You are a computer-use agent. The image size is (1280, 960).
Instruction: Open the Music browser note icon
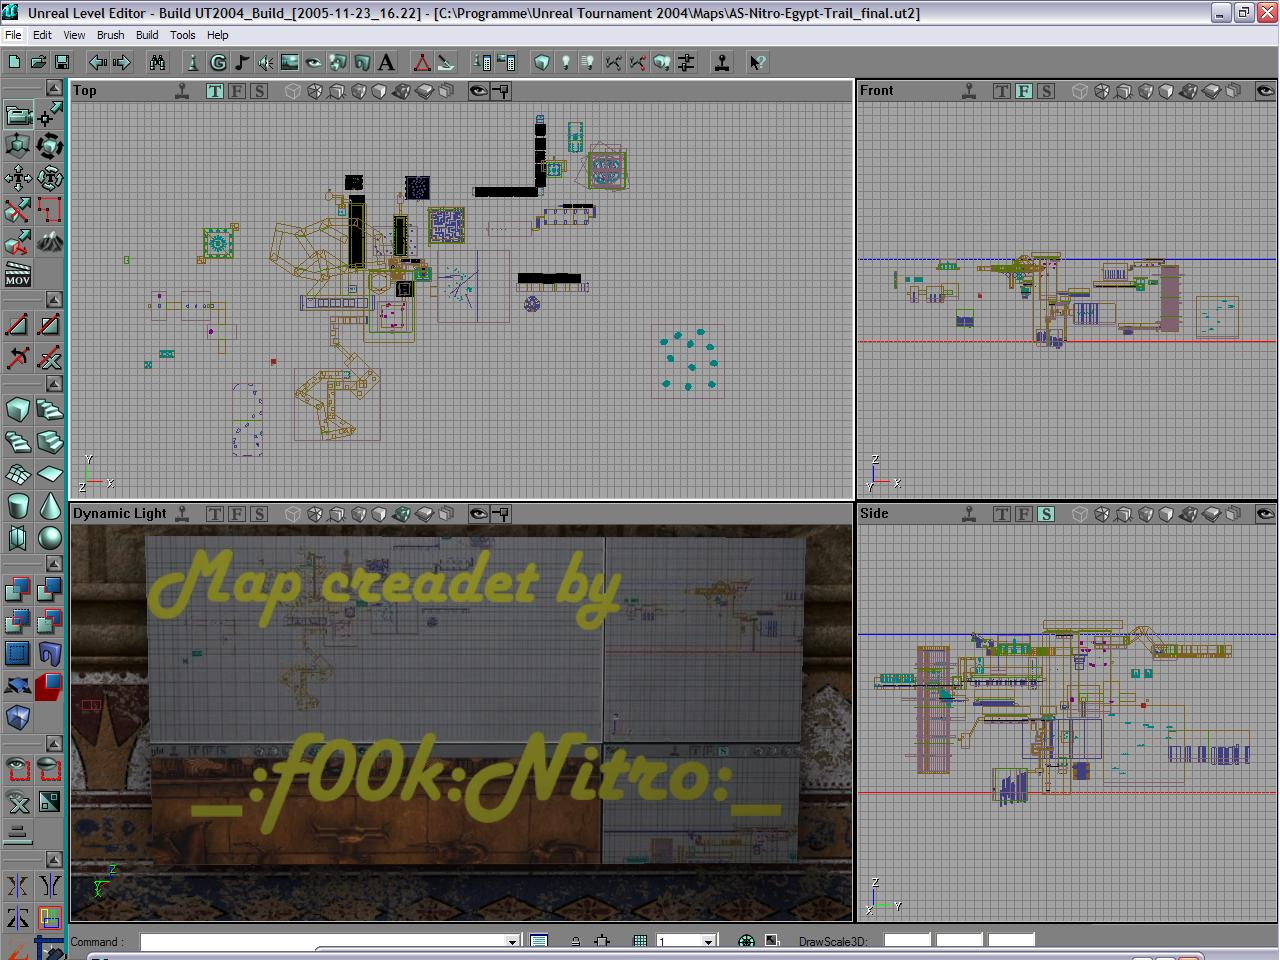242,62
